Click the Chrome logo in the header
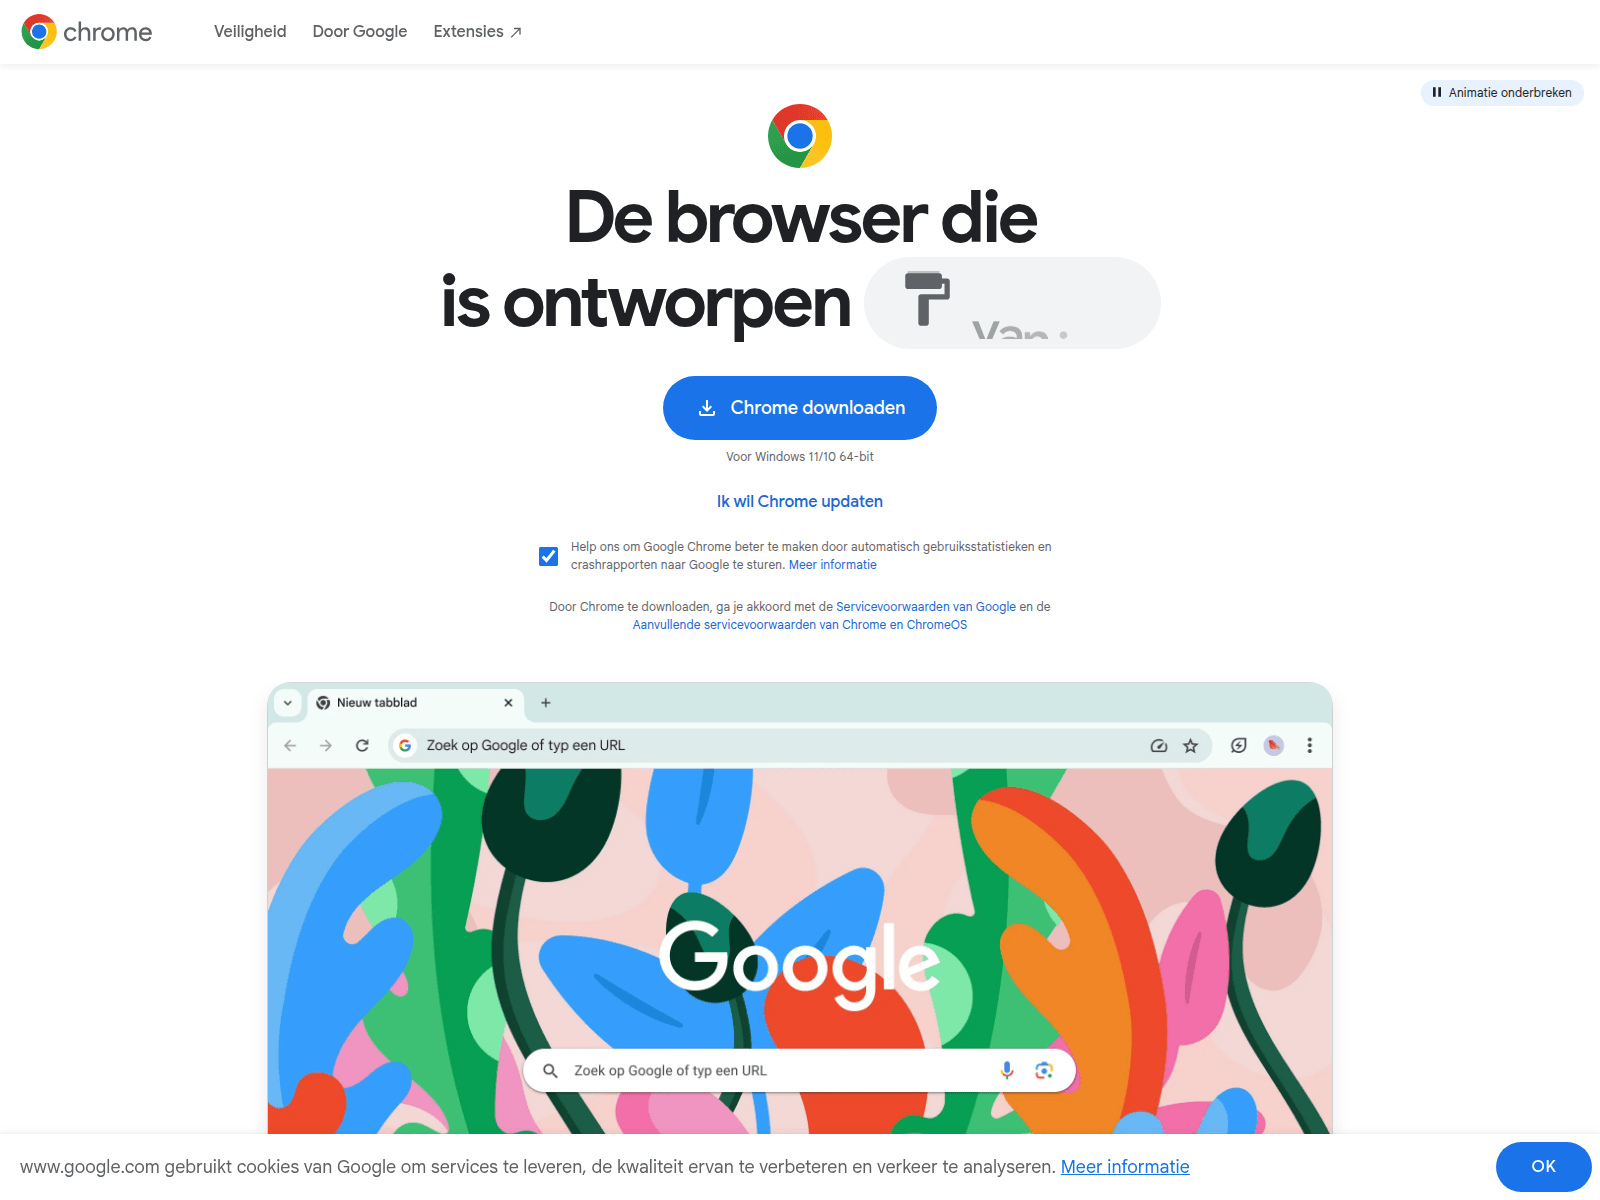Image resolution: width=1600 pixels, height=1200 pixels. coord(87,32)
